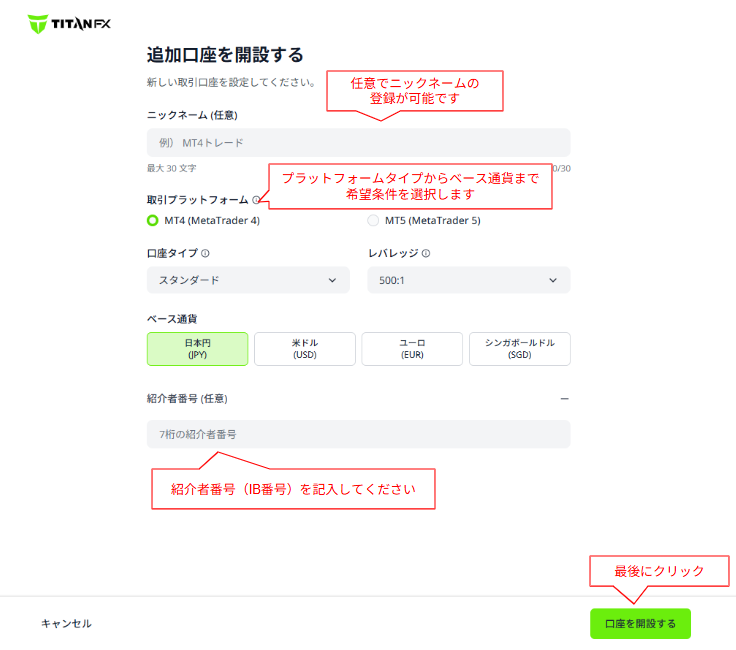Select the MT4 (MetaTrader 4) radio button

[153, 221]
